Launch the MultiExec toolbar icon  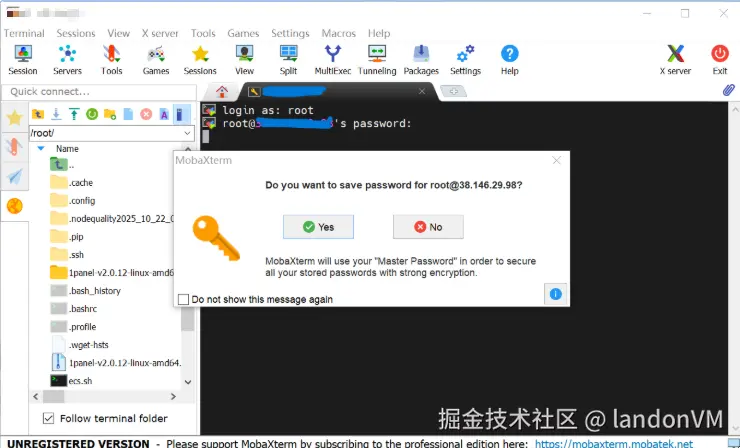pyautogui.click(x=333, y=60)
